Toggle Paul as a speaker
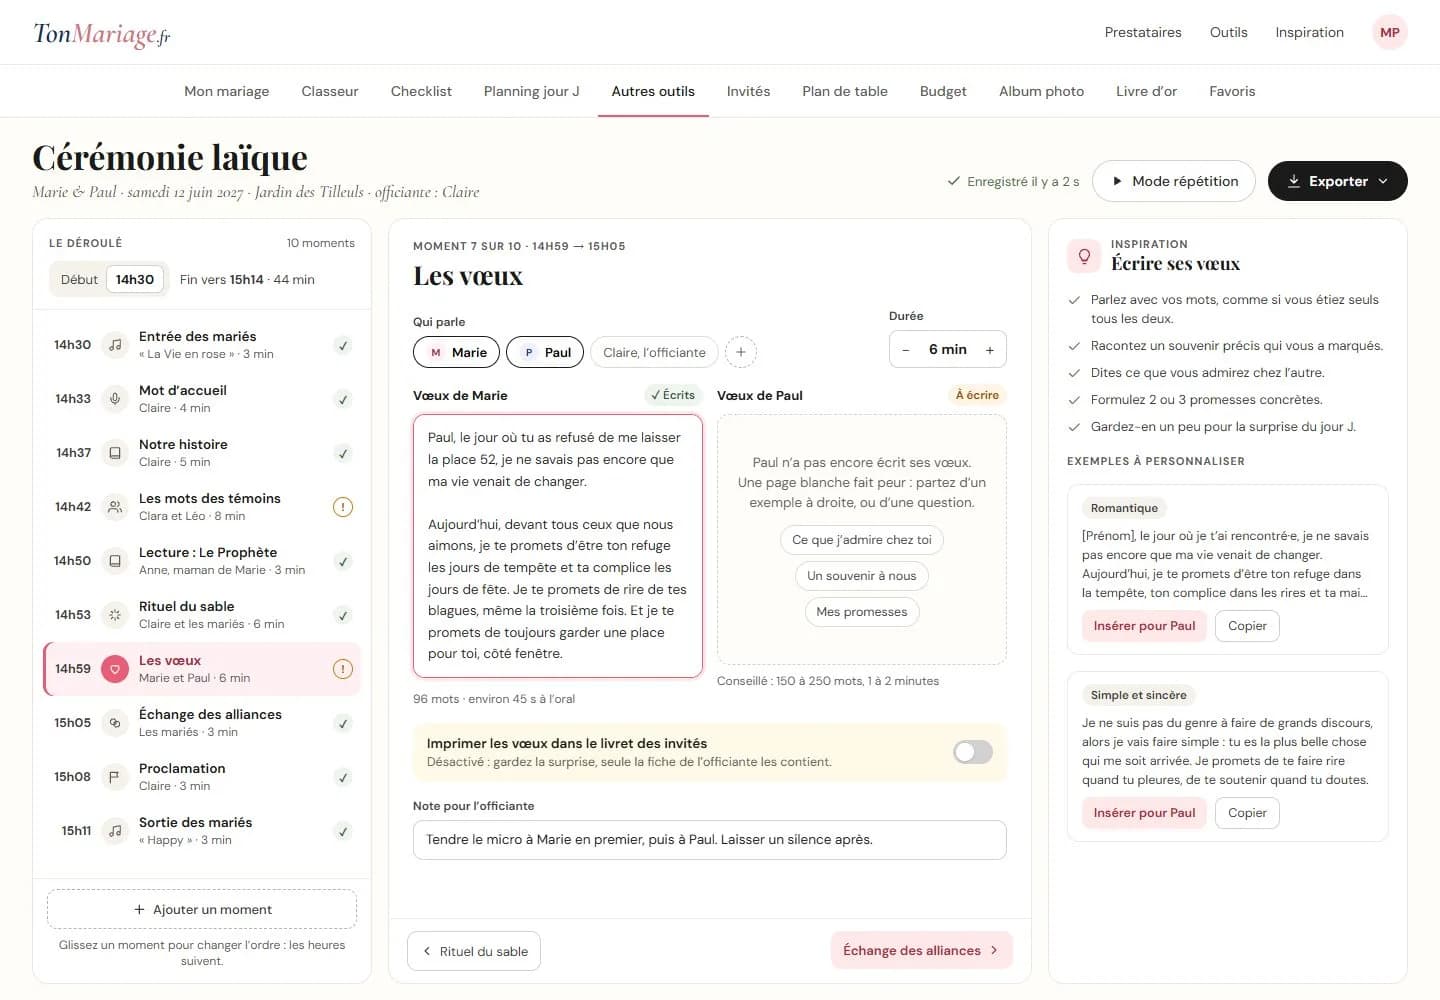The height and width of the screenshot is (1000, 1440). click(545, 352)
